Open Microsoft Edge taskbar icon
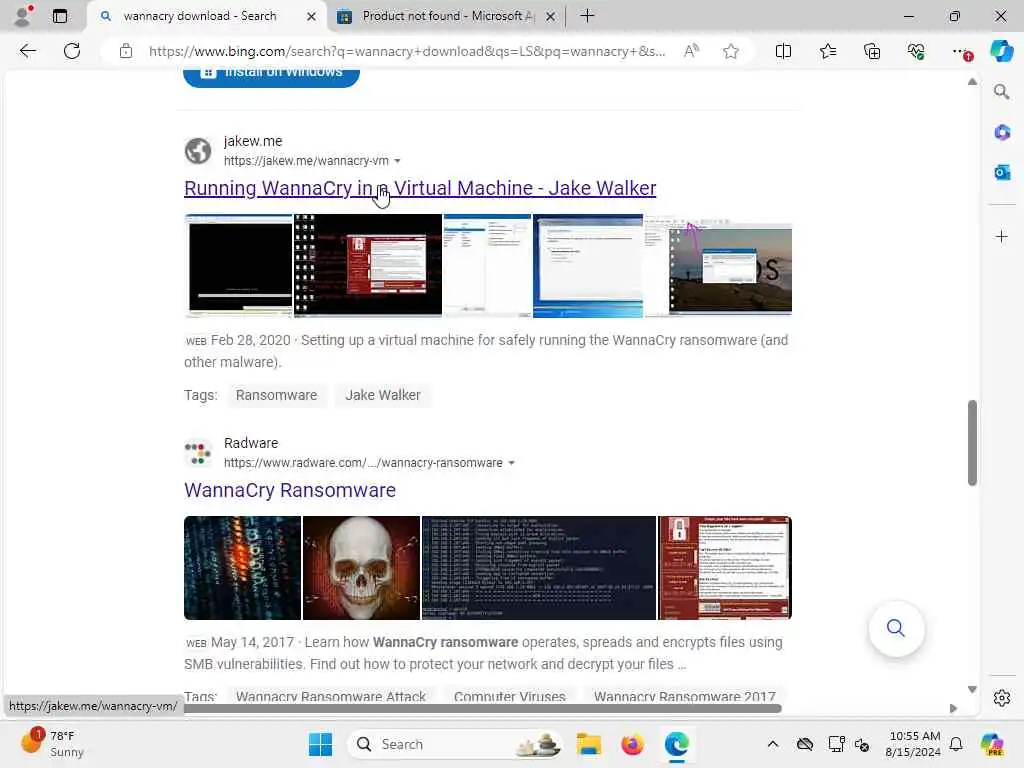The width and height of the screenshot is (1024, 768). (x=677, y=744)
